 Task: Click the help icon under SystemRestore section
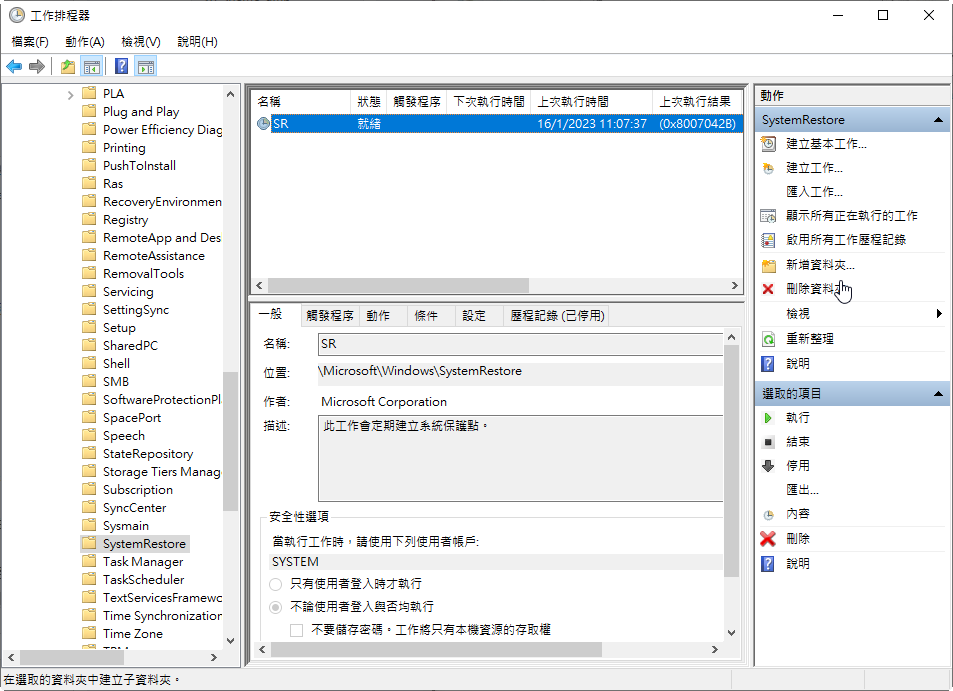pos(768,364)
